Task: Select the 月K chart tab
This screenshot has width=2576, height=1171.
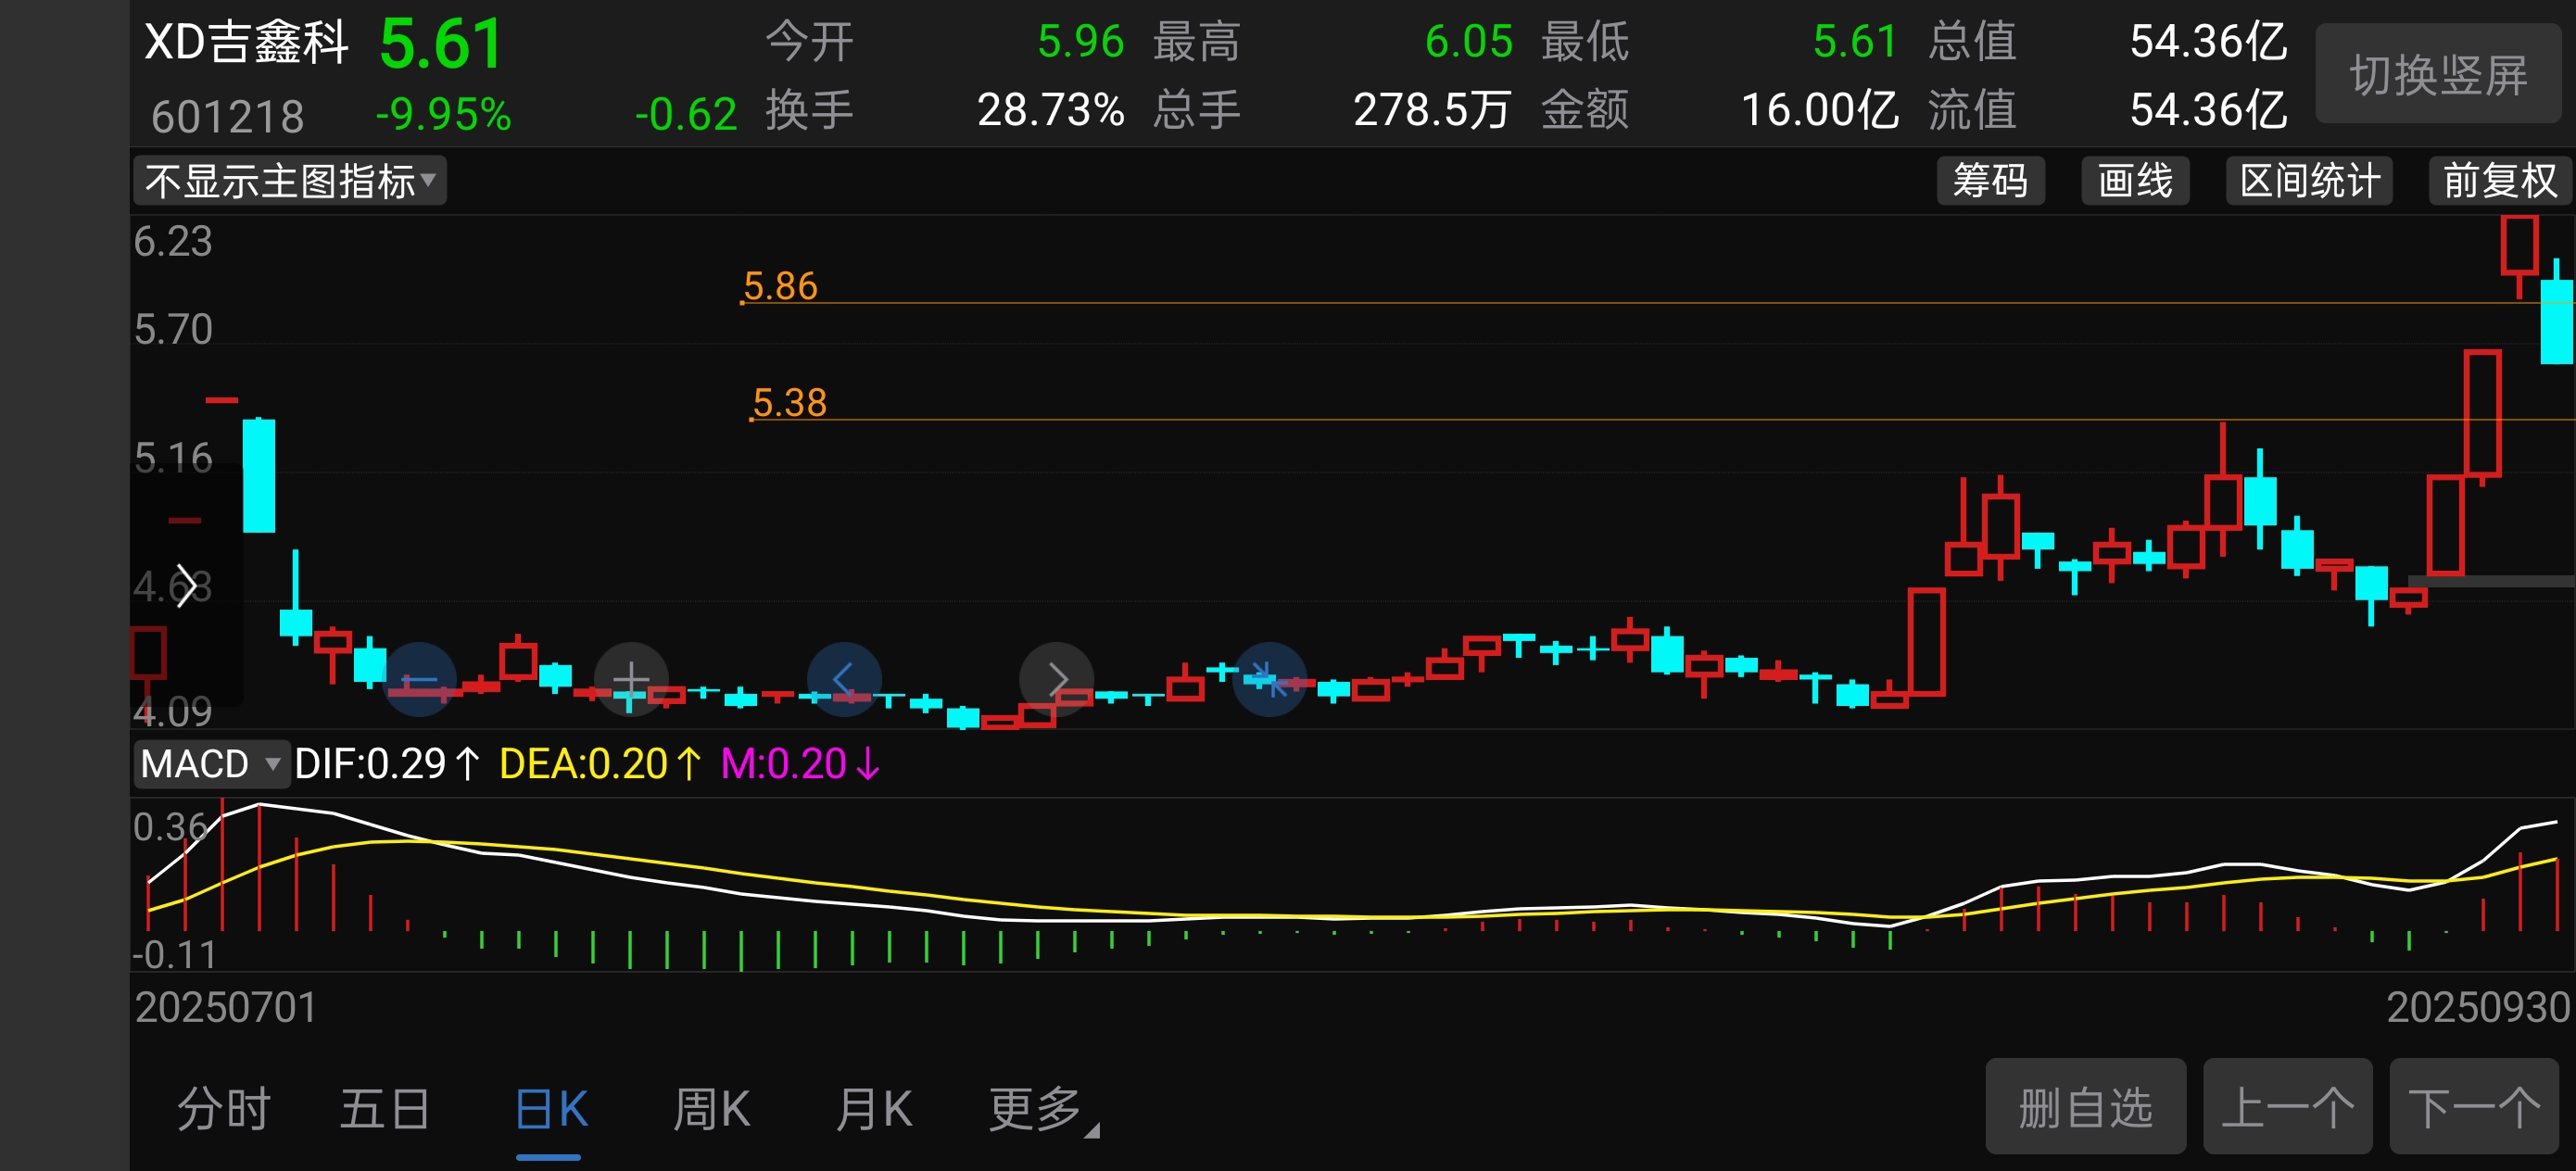Action: point(873,1108)
